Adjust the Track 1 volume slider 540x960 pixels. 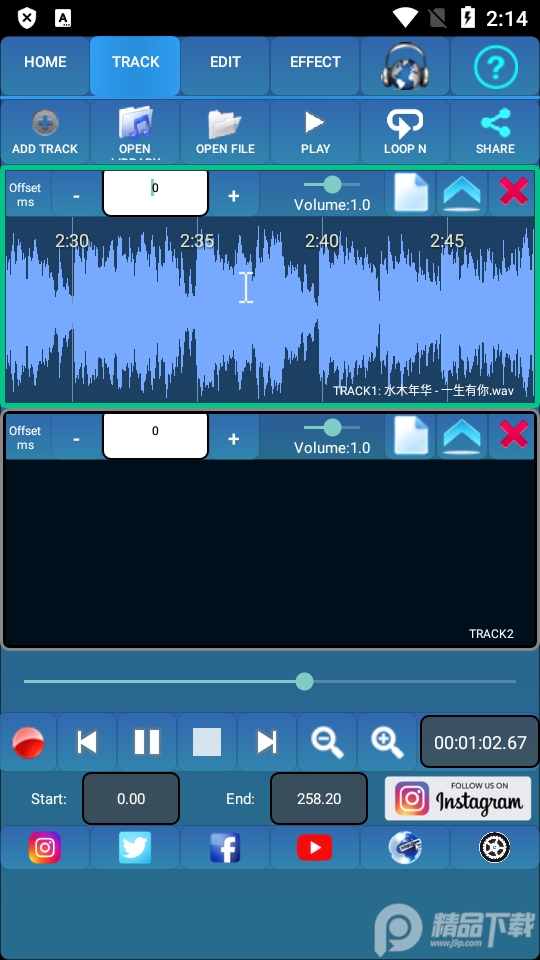point(332,184)
